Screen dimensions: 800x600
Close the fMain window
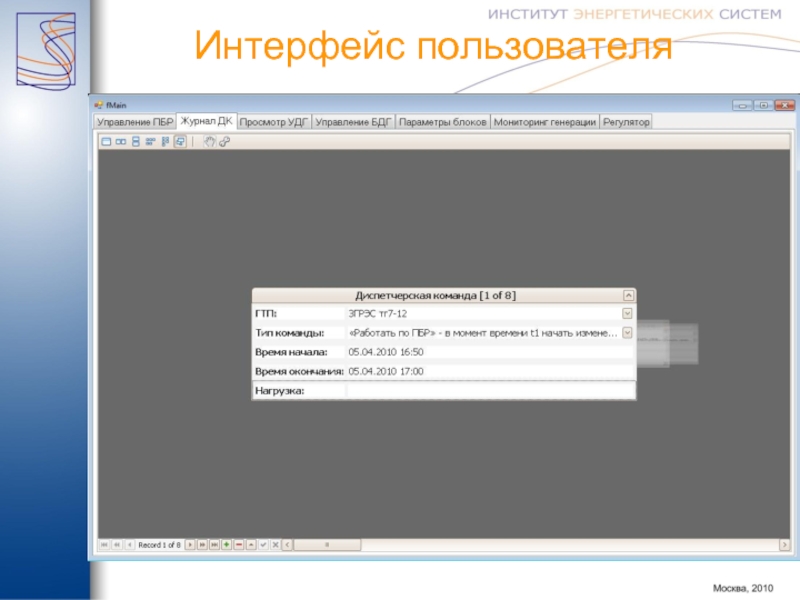(x=785, y=105)
